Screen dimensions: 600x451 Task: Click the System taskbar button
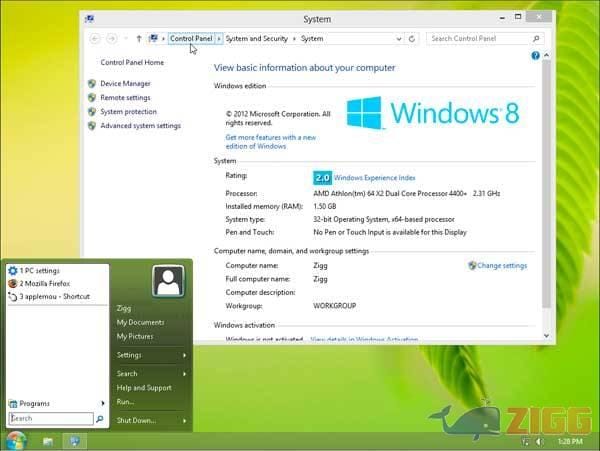(75, 441)
